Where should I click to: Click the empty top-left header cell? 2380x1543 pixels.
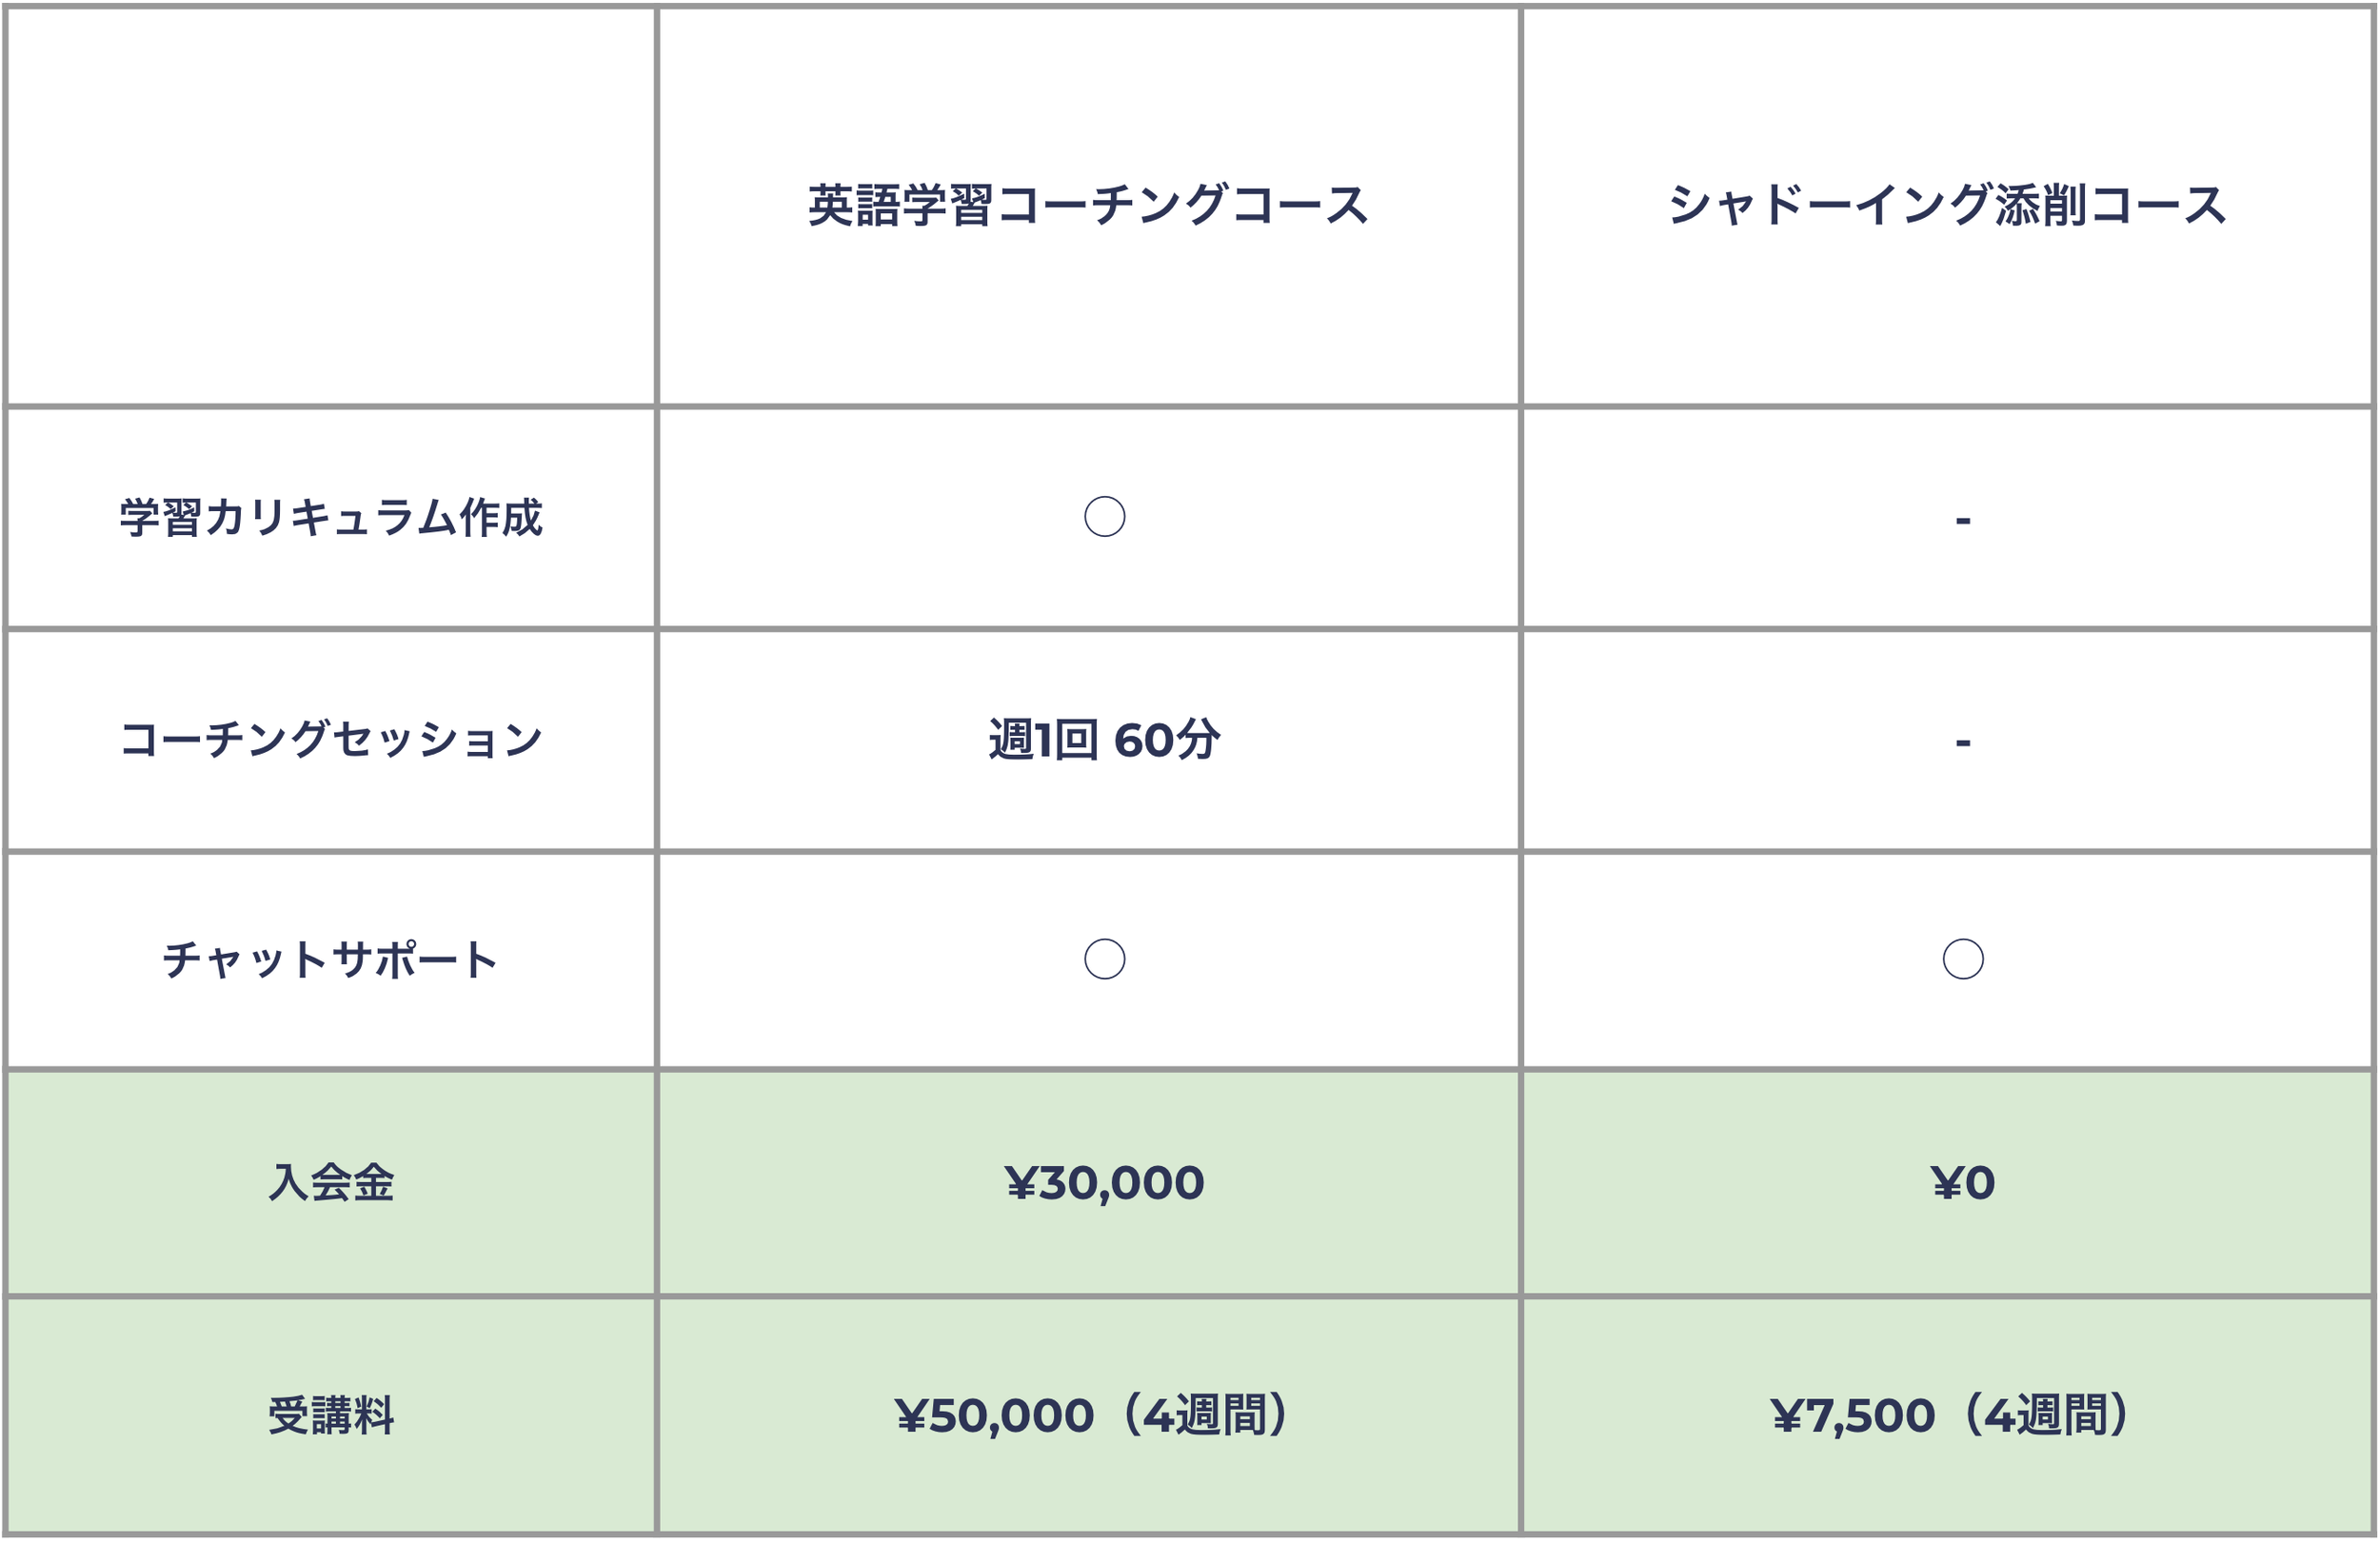click(x=331, y=206)
